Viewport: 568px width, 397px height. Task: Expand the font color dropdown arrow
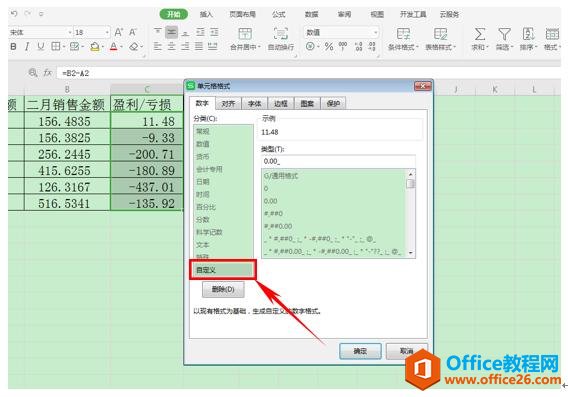tap(121, 47)
